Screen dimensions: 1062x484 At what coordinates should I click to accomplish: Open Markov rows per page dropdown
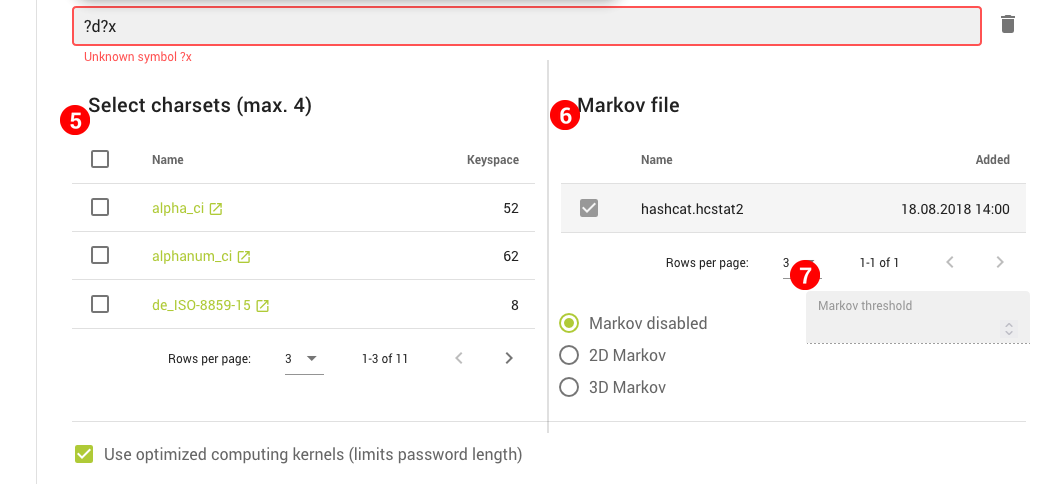pyautogui.click(x=798, y=263)
